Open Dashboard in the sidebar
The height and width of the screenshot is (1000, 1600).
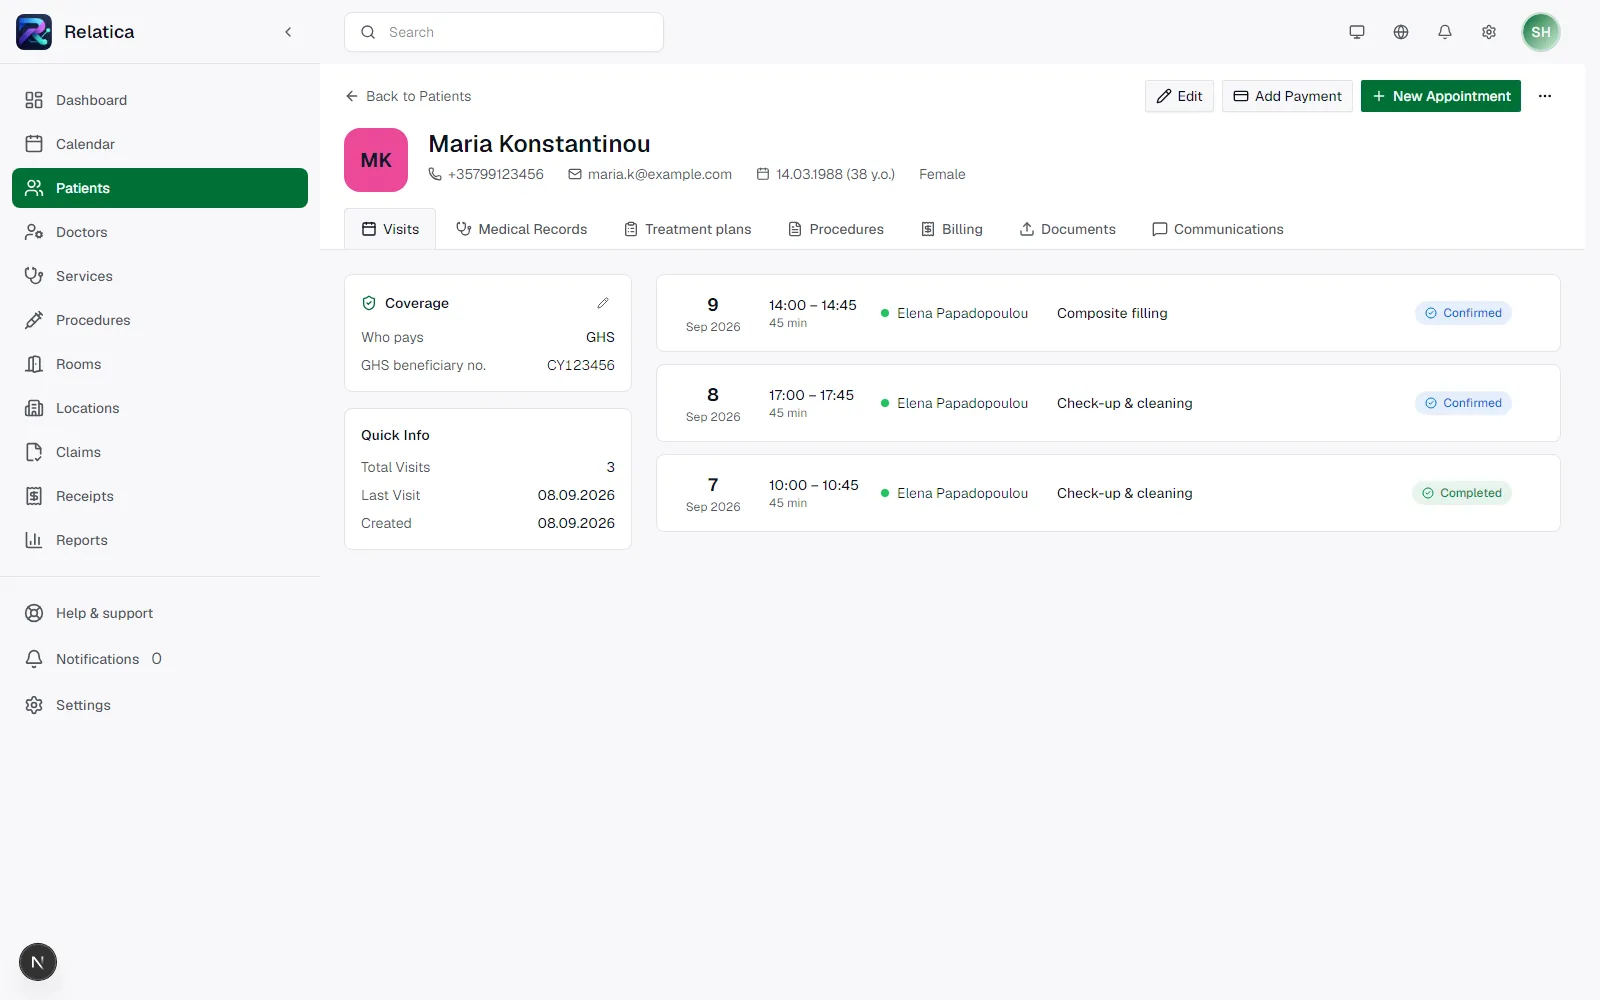(160, 100)
